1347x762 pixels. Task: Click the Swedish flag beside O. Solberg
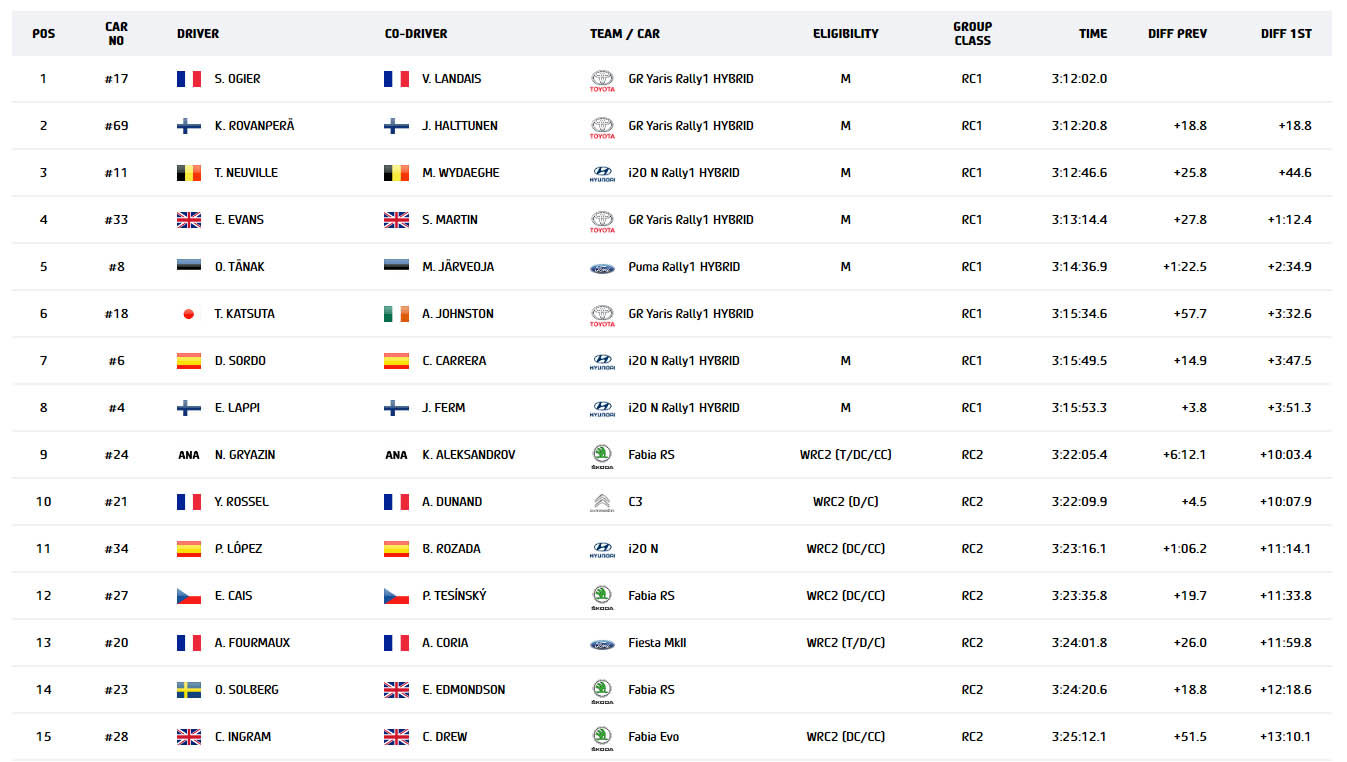pyautogui.click(x=189, y=690)
